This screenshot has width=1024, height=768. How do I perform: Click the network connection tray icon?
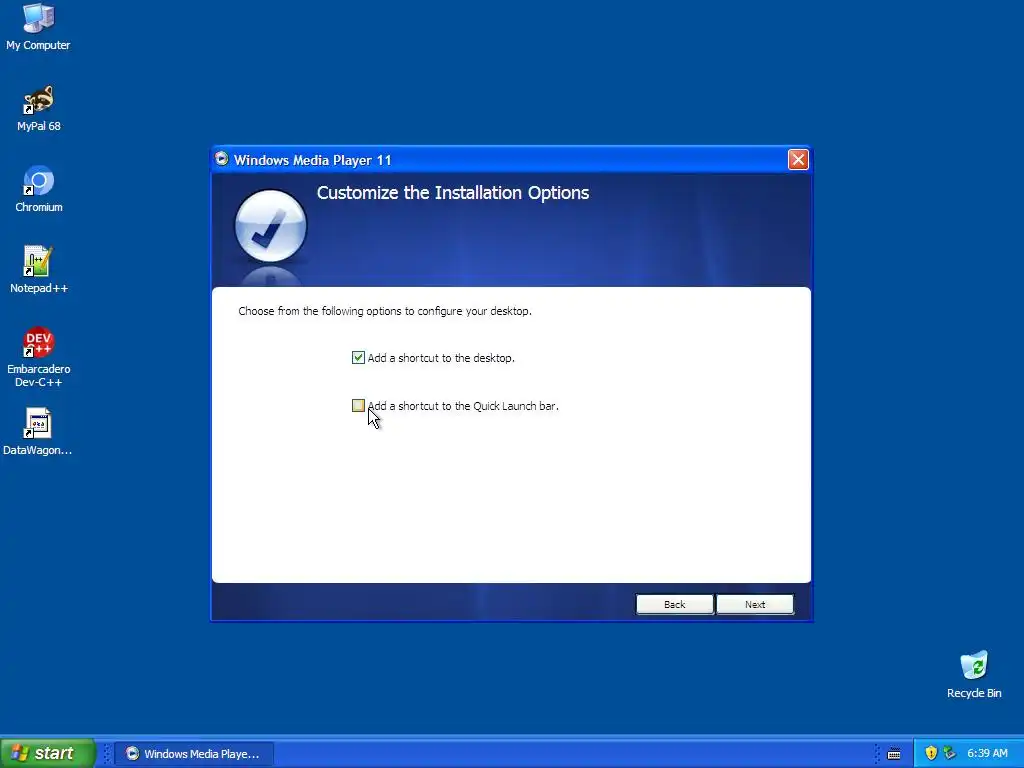(950, 753)
